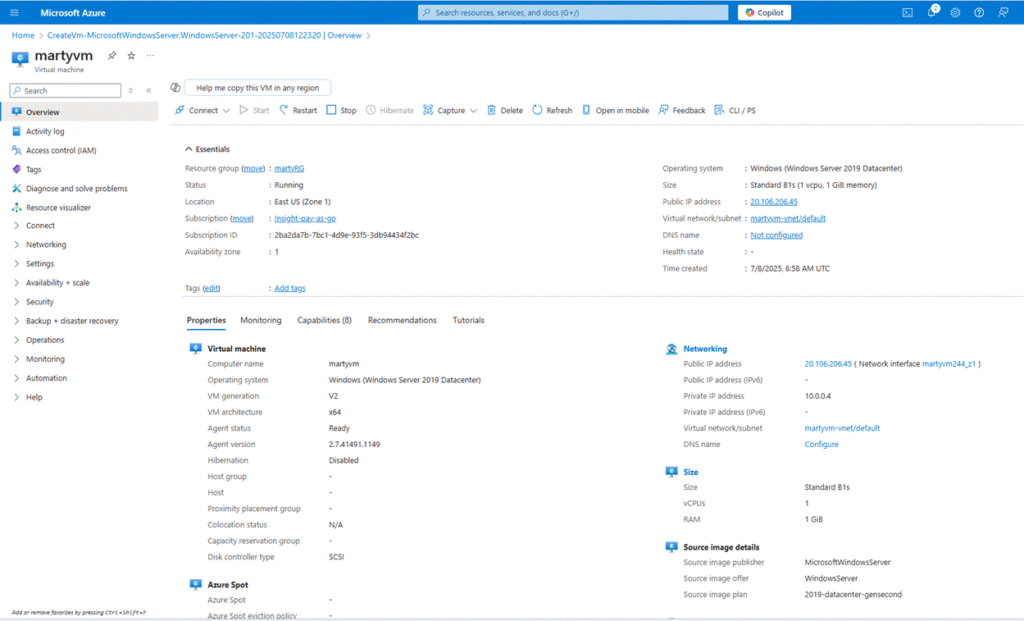Open the Azure portal hamburger menu
Screen dimensions: 1024x621
point(14,13)
